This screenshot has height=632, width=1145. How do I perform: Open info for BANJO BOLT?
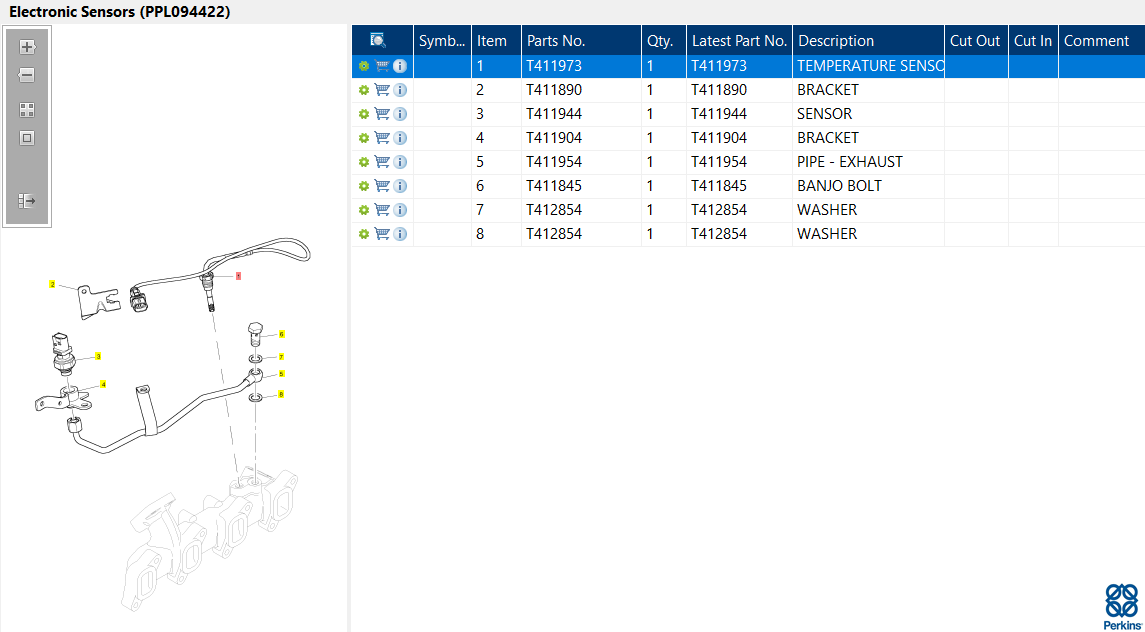point(399,186)
